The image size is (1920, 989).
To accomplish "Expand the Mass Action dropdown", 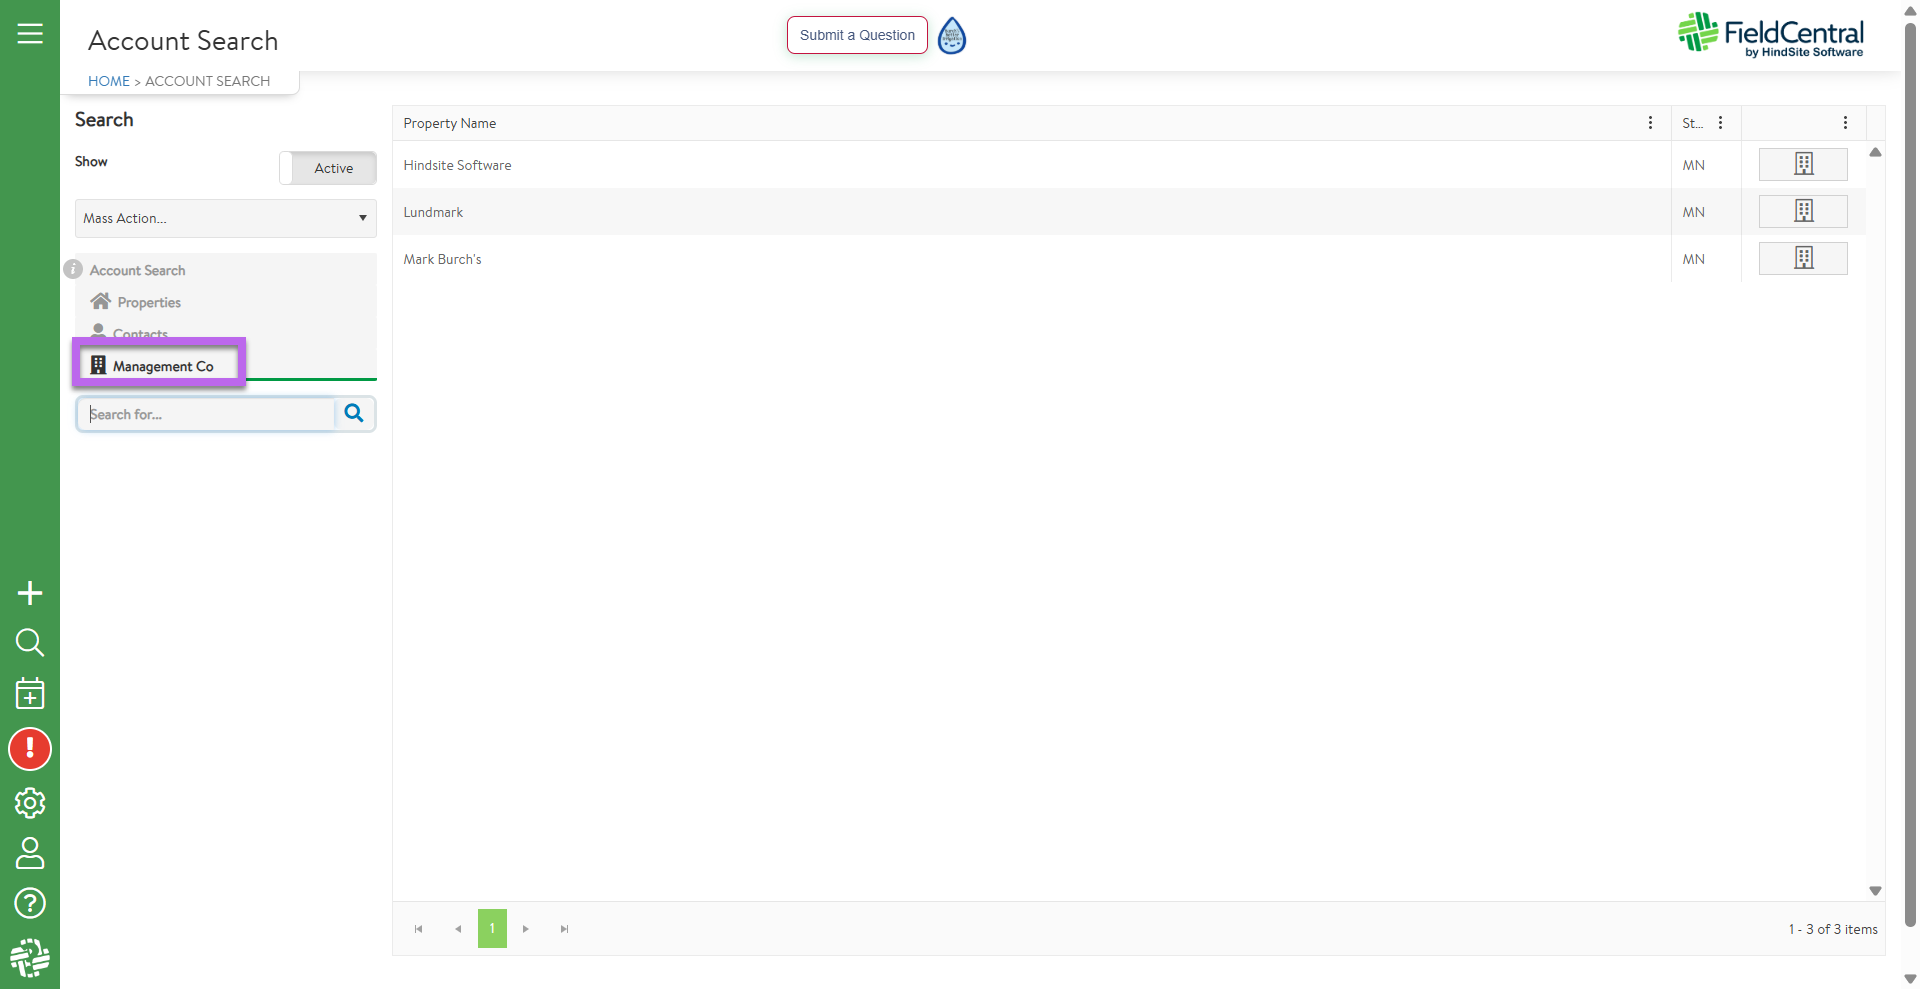I will pyautogui.click(x=225, y=218).
